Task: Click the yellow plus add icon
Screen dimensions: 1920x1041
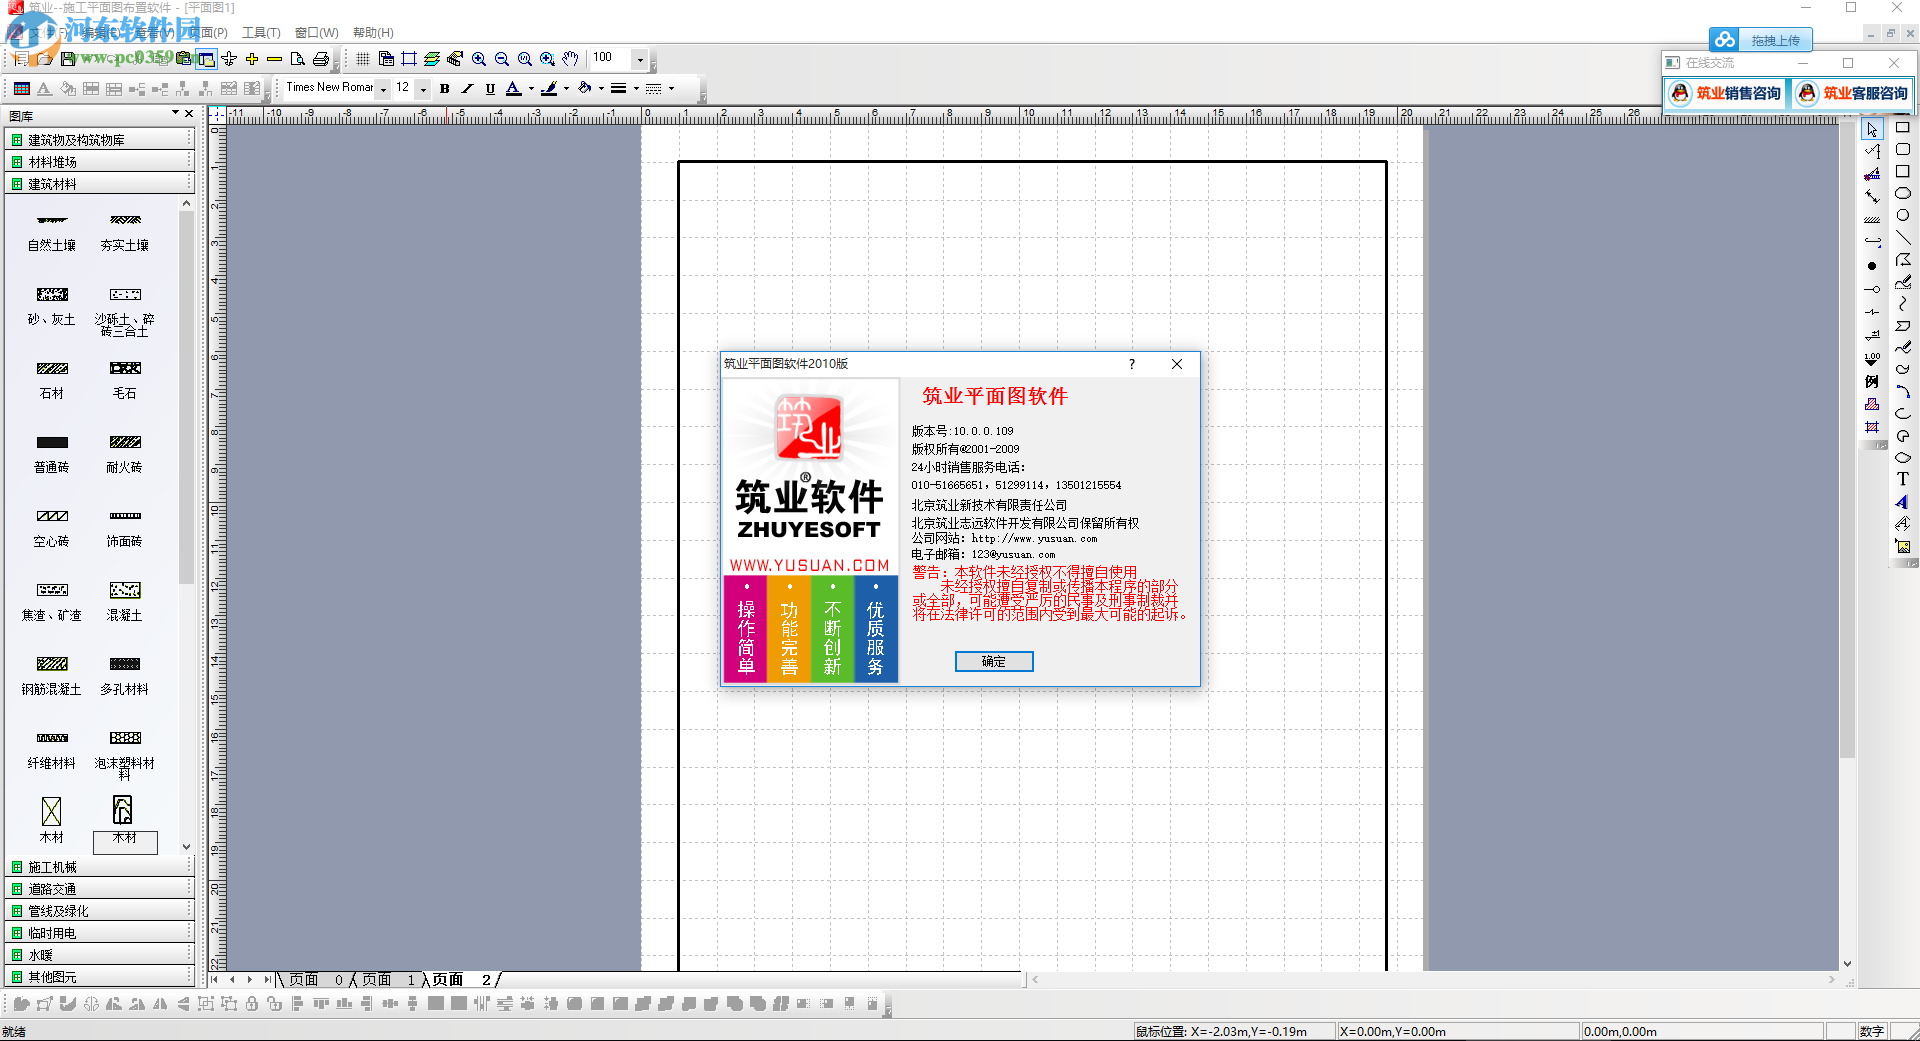Action: 252,59
